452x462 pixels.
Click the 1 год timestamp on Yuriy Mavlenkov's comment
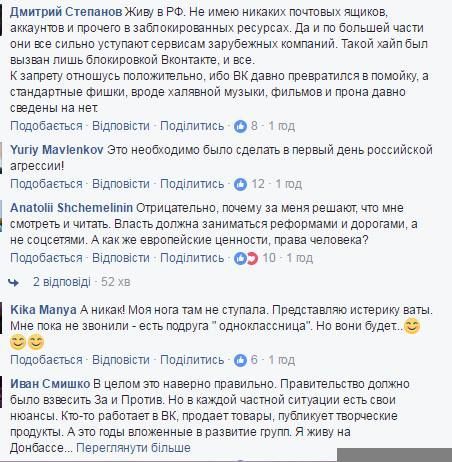pos(289,184)
